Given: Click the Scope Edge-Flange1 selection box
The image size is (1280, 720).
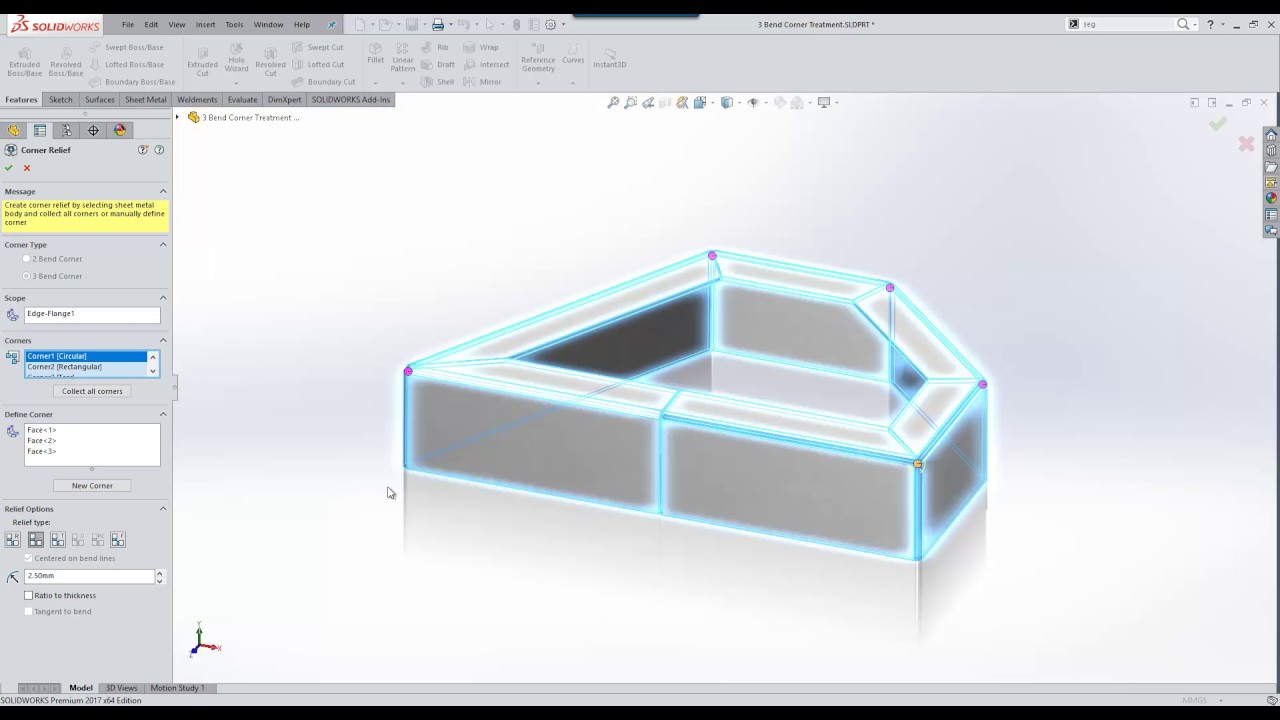Looking at the screenshot, I should click(x=92, y=314).
